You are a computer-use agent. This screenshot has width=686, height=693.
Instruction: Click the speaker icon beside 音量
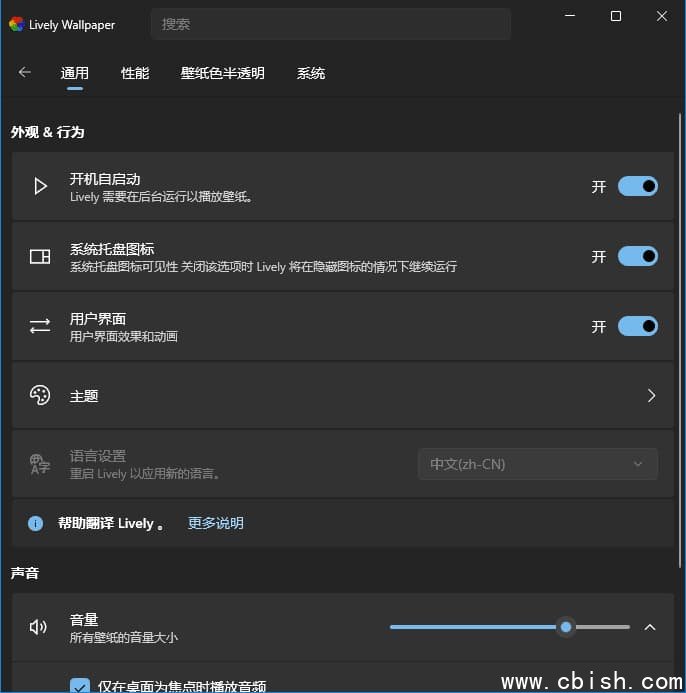pyautogui.click(x=38, y=627)
